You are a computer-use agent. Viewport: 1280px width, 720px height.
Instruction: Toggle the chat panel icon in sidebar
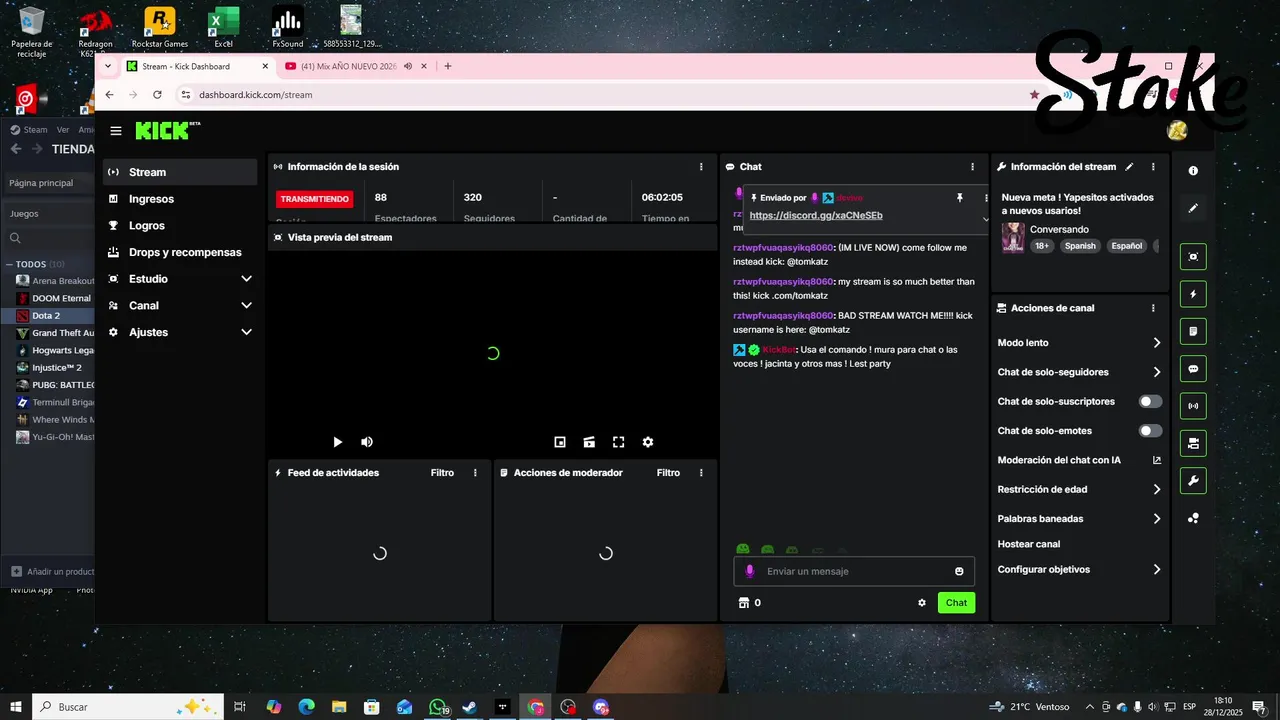point(1193,368)
